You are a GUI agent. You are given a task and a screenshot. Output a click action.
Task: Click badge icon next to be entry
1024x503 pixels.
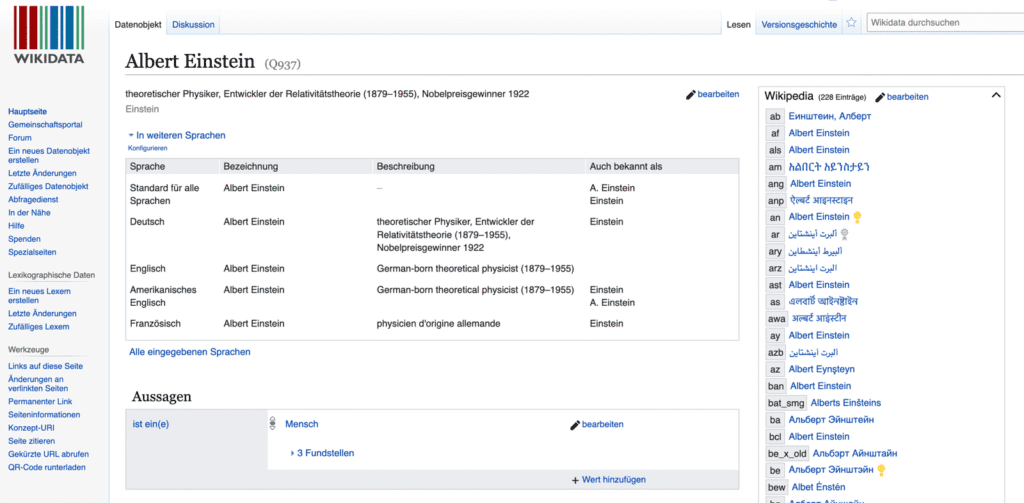tap(881, 470)
